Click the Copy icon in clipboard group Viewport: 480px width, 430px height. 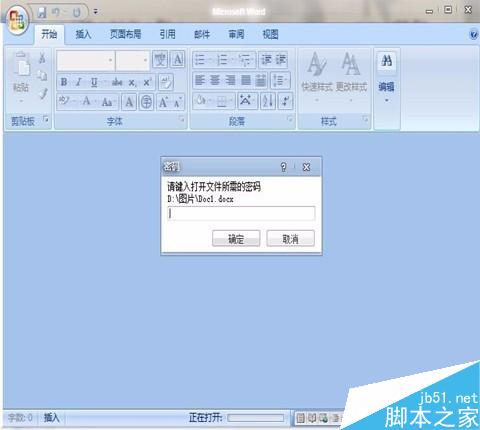pyautogui.click(x=42, y=76)
